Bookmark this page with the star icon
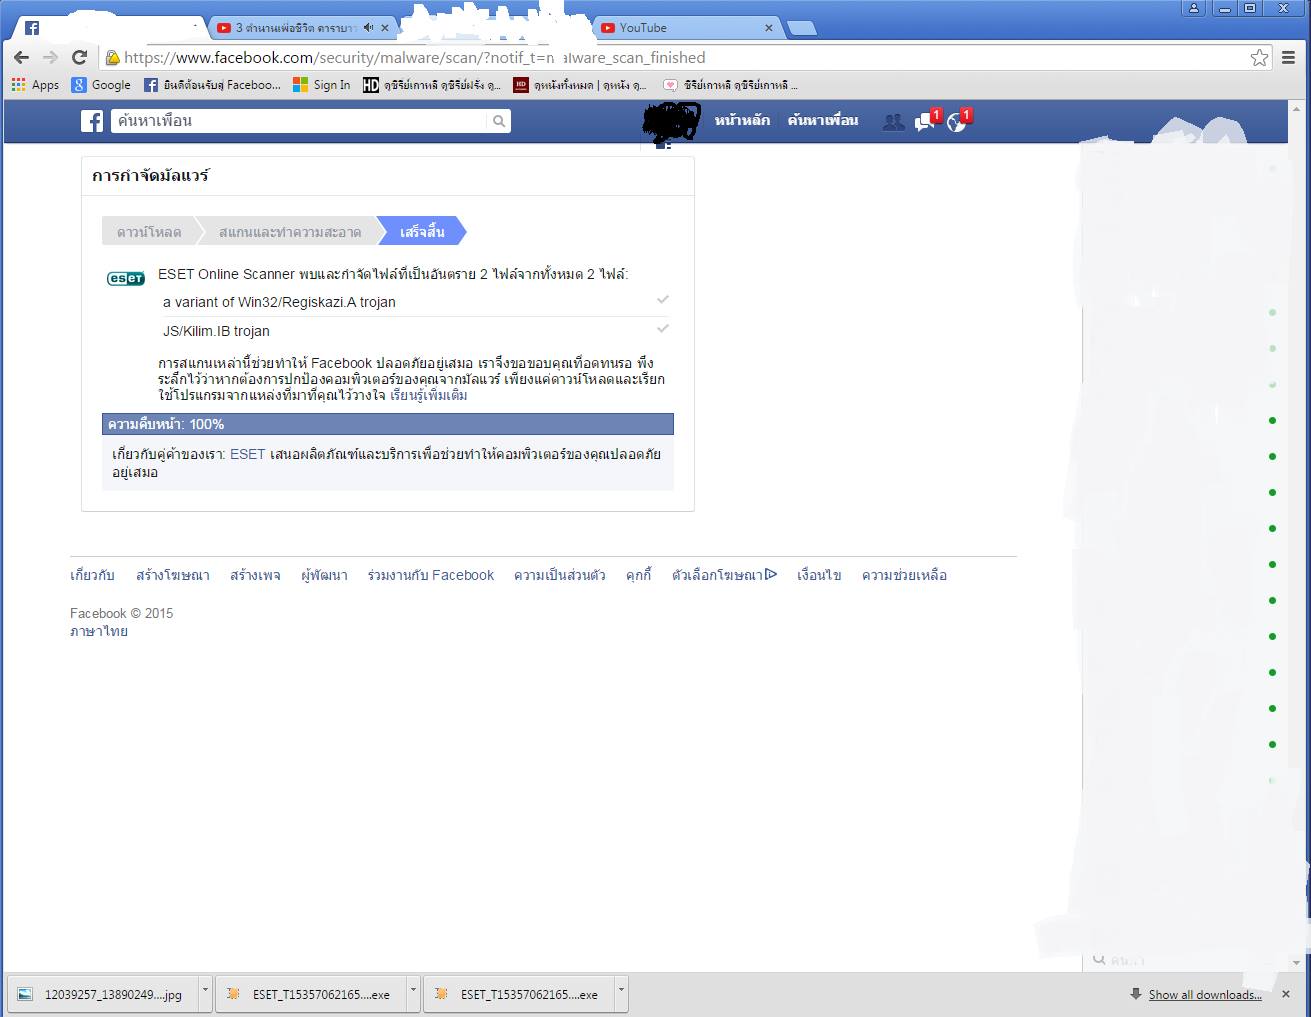This screenshot has width=1311, height=1017. click(x=1259, y=58)
